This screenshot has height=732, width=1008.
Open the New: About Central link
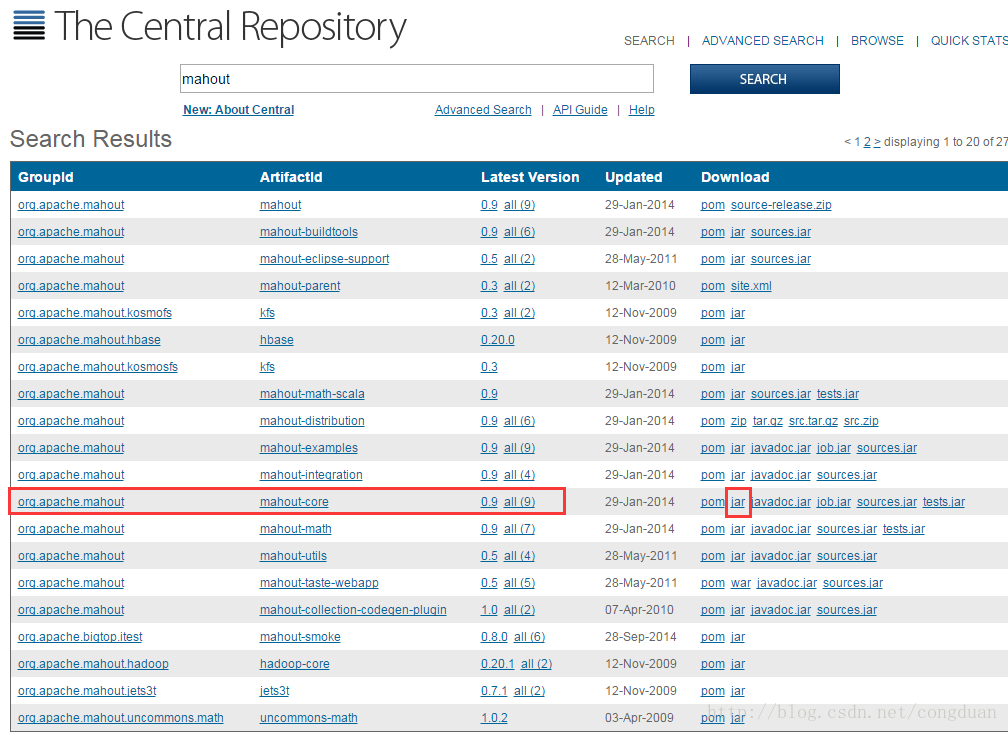(238, 110)
